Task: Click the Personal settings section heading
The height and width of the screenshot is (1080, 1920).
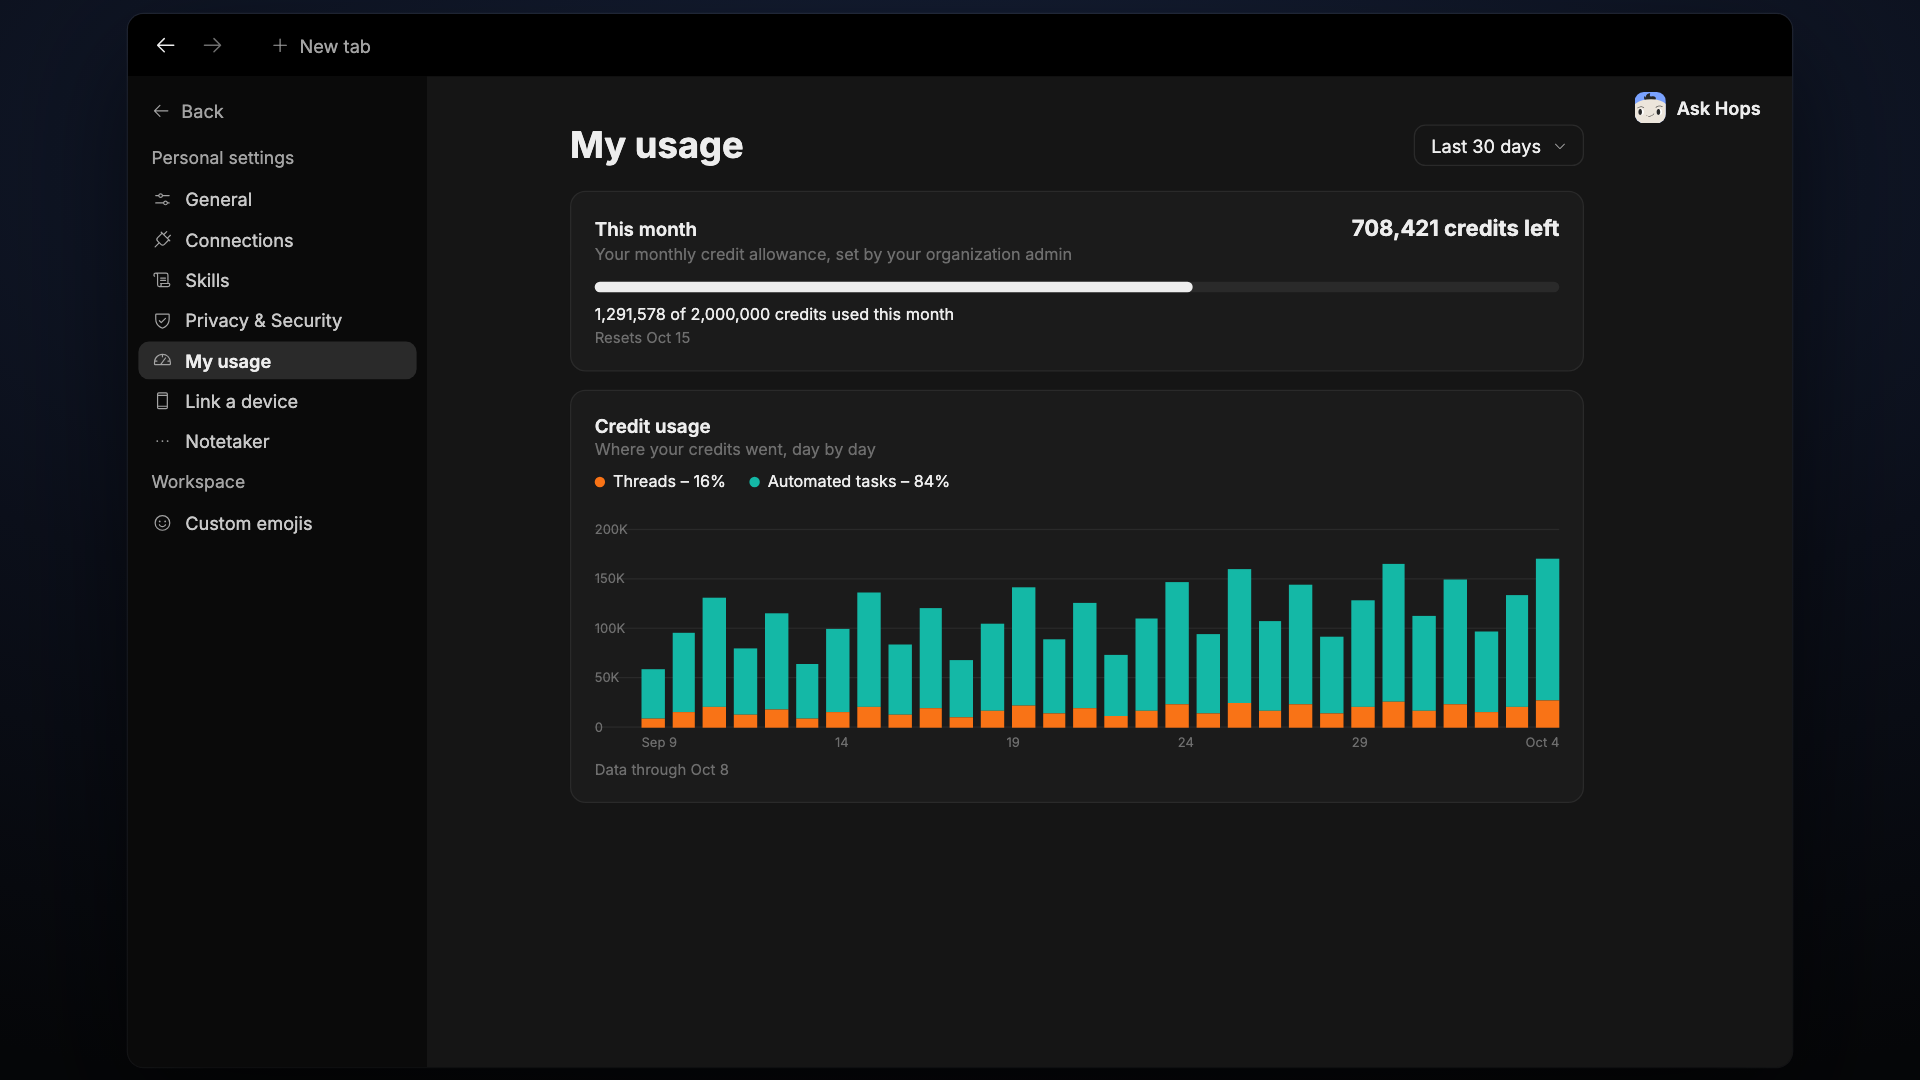Action: (x=222, y=158)
